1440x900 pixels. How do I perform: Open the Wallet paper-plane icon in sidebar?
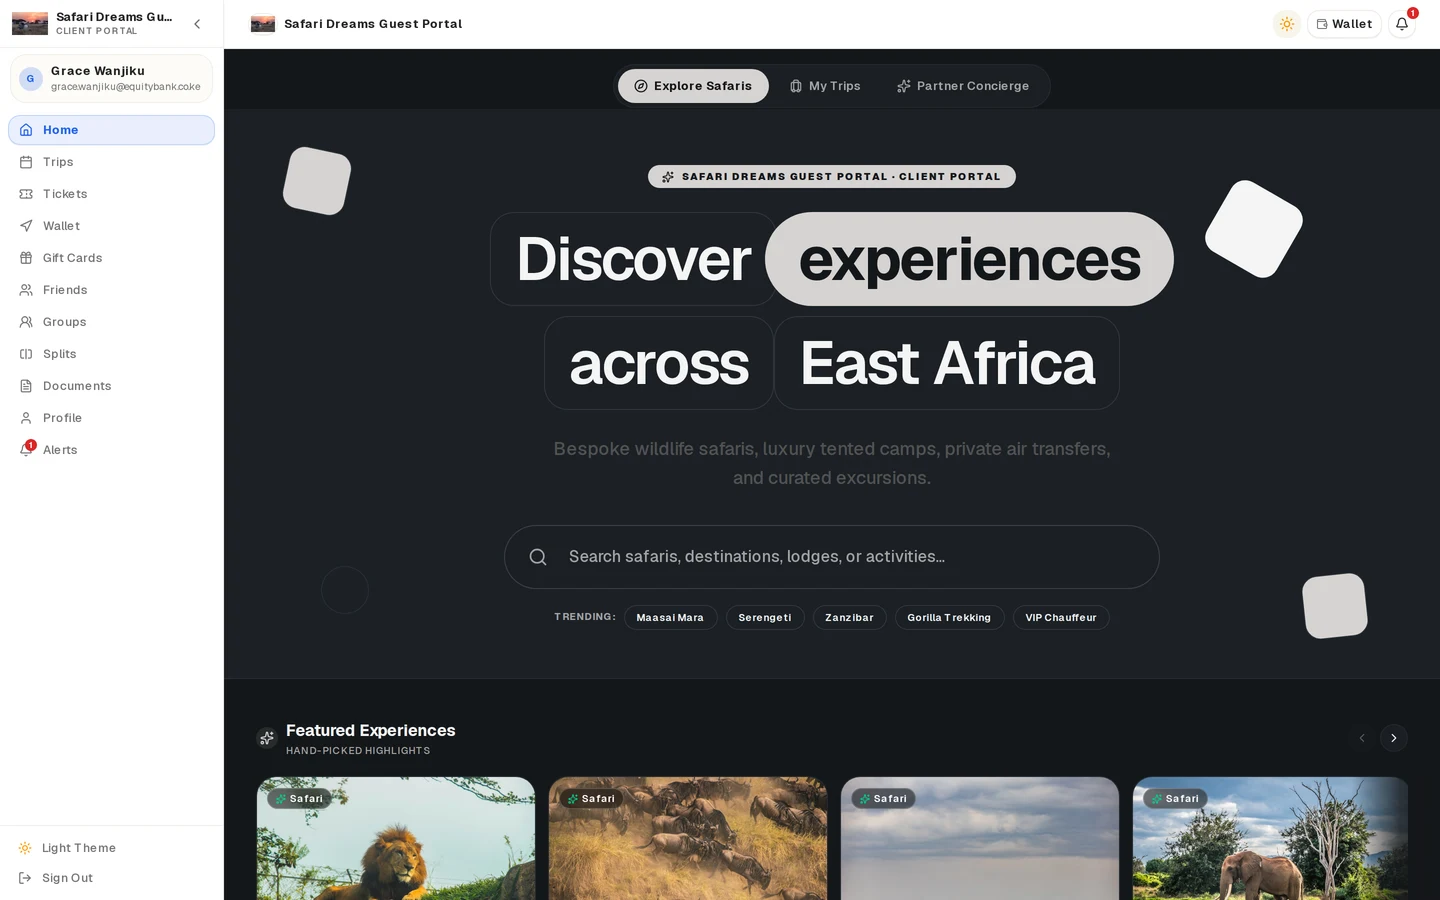coord(26,226)
